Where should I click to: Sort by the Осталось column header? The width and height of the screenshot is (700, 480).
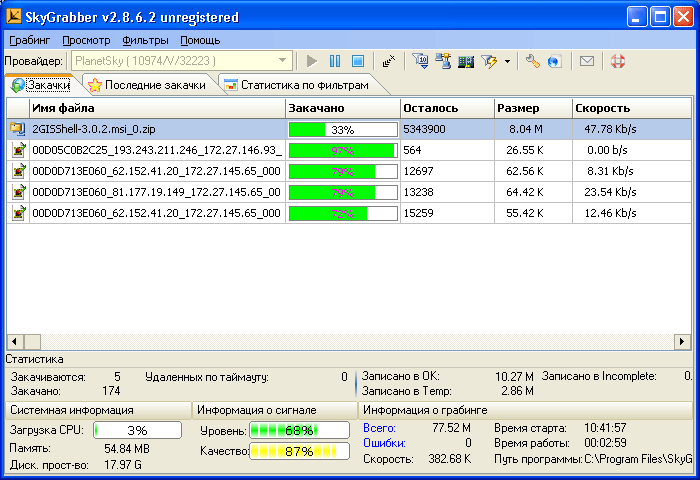447,108
